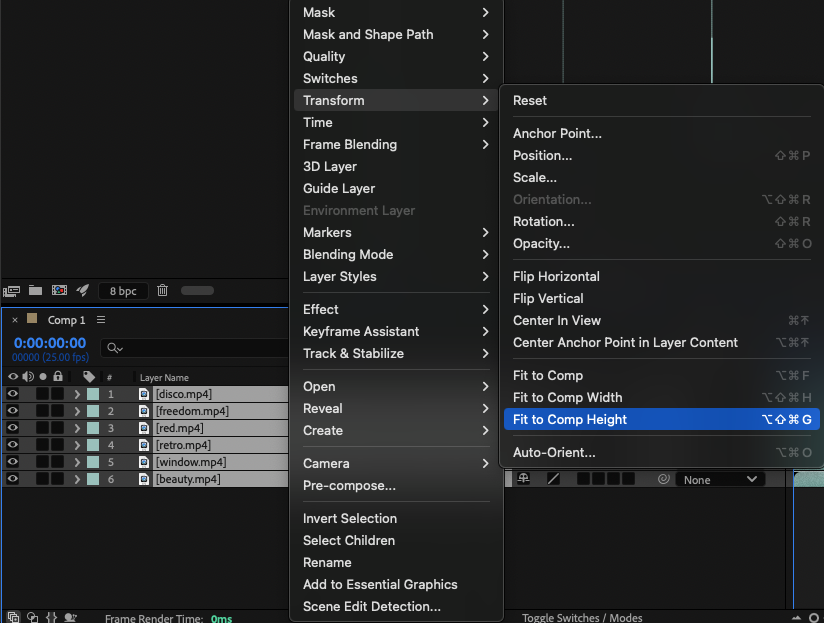Choose Flip Horizontal in Transform submenu
824x623 pixels.
[662, 276]
